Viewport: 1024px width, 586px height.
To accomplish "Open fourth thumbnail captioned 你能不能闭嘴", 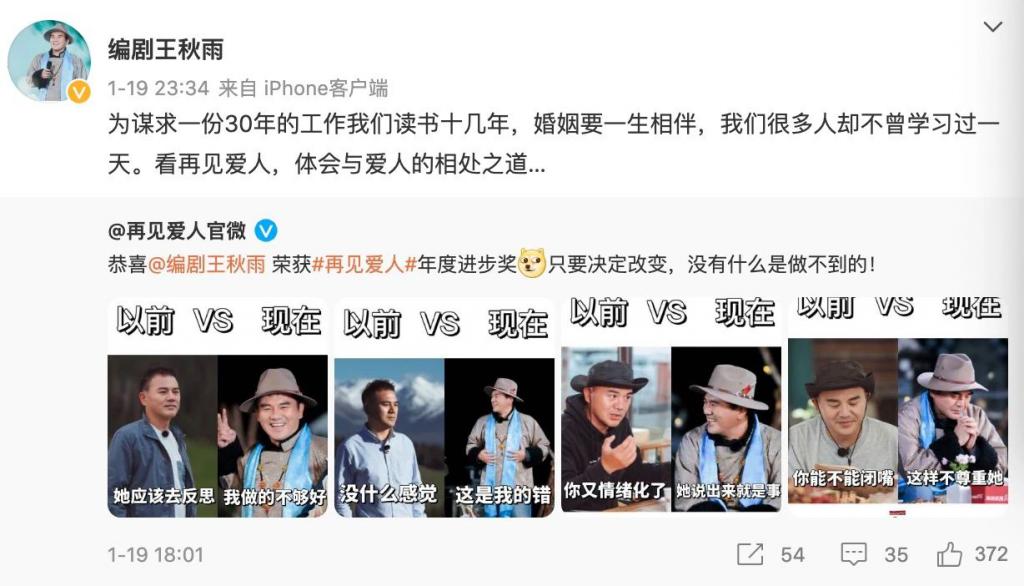I will tap(898, 407).
